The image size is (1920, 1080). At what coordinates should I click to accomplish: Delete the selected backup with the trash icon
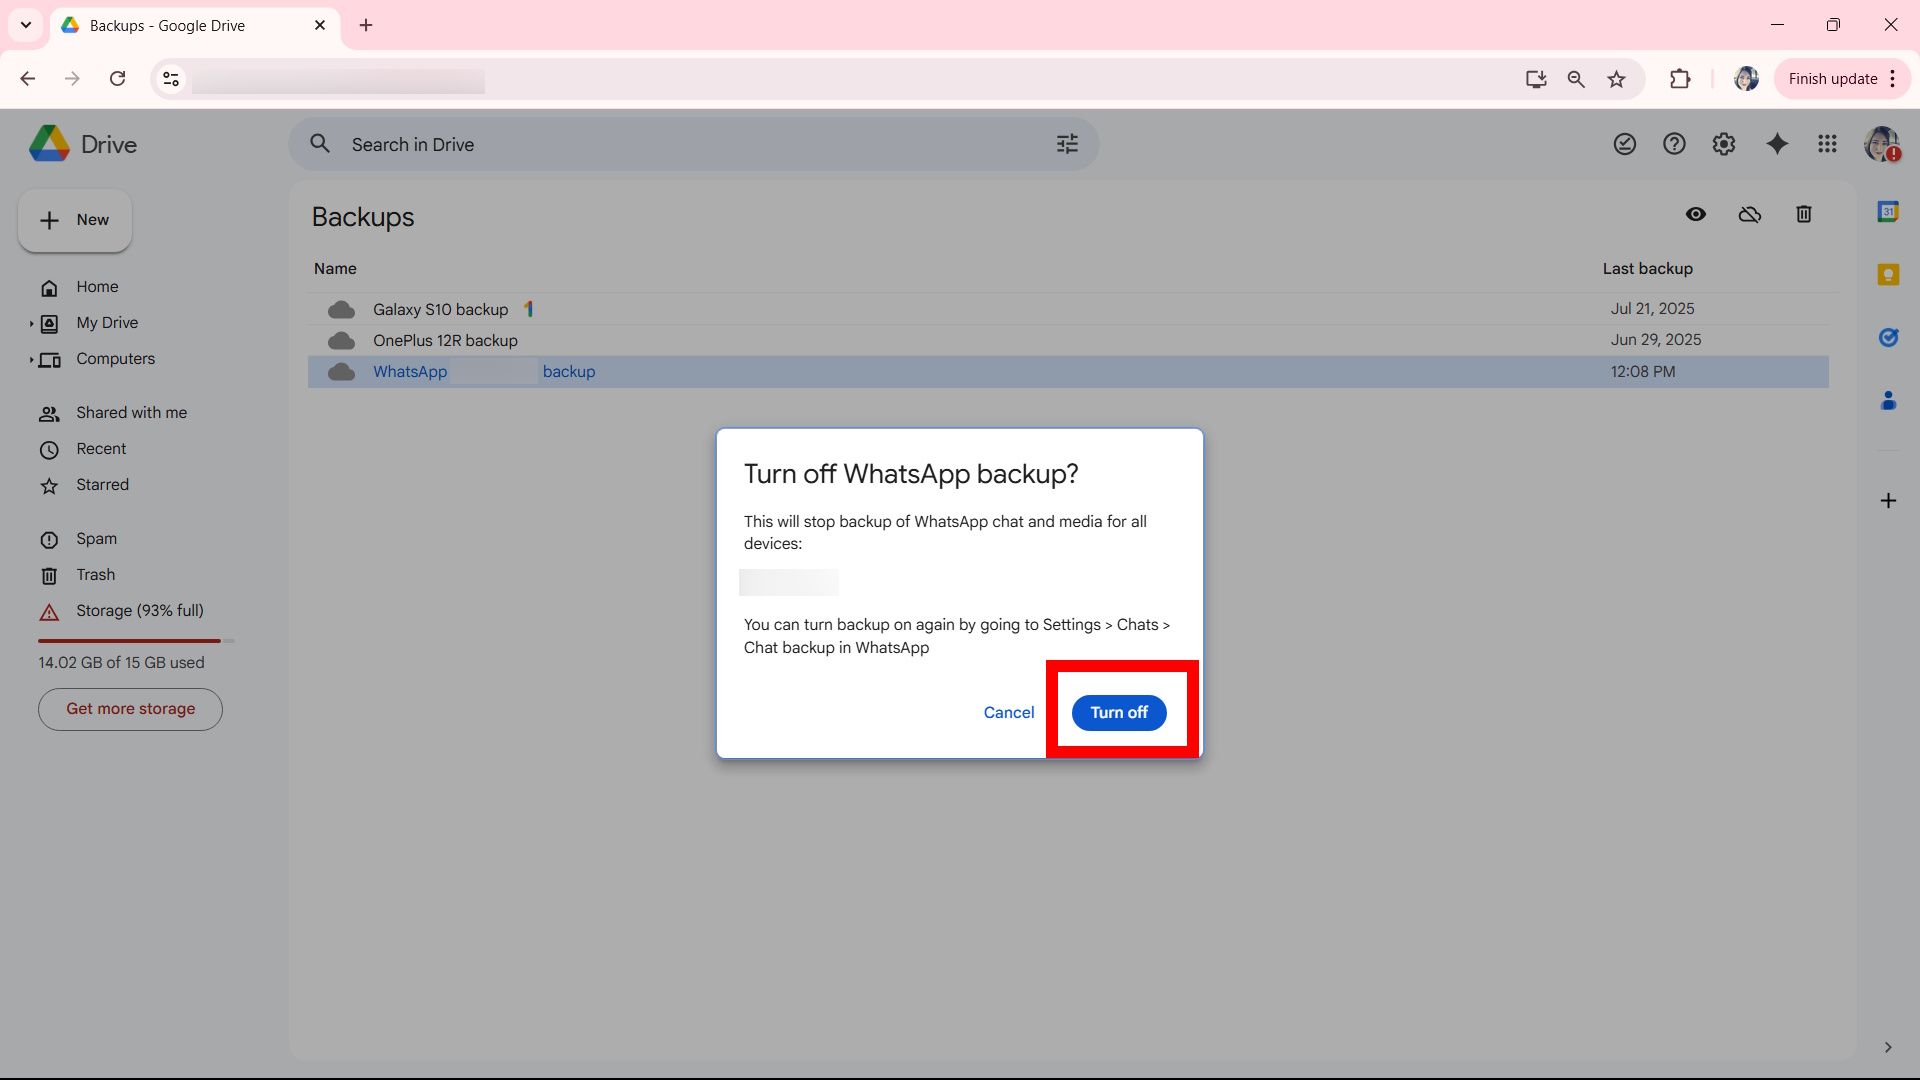click(x=1803, y=214)
